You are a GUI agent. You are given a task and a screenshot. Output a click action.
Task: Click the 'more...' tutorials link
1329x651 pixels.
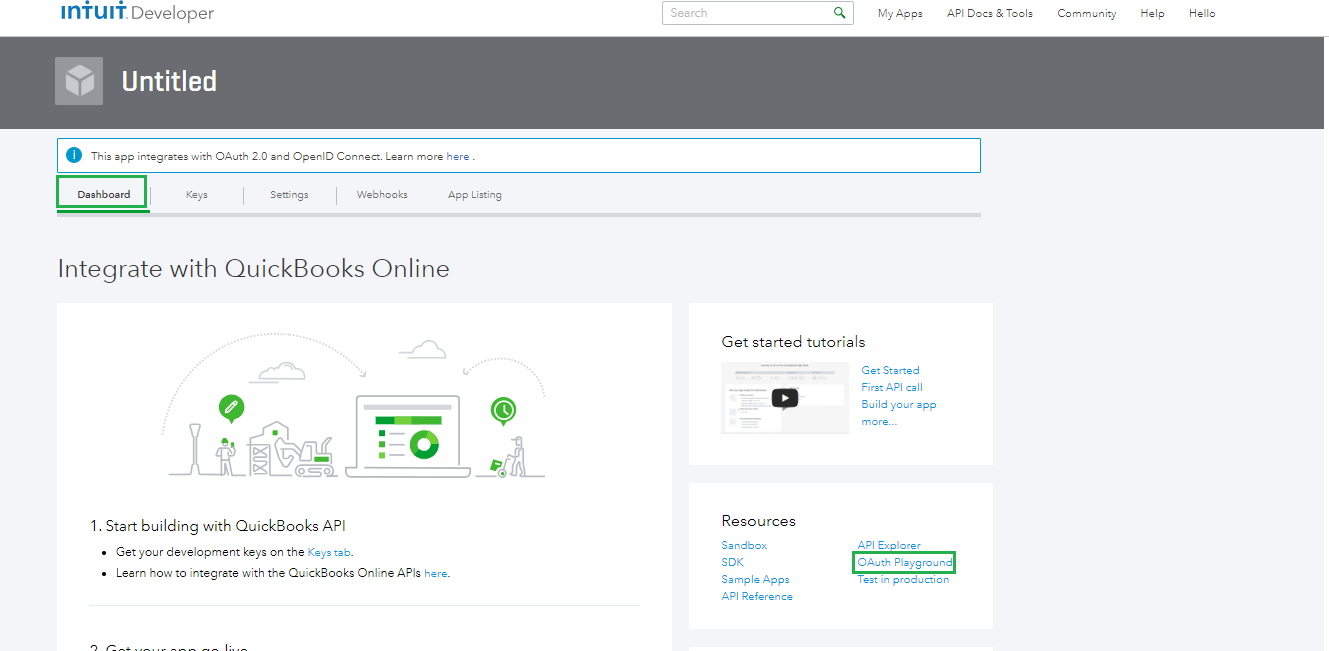pos(879,421)
